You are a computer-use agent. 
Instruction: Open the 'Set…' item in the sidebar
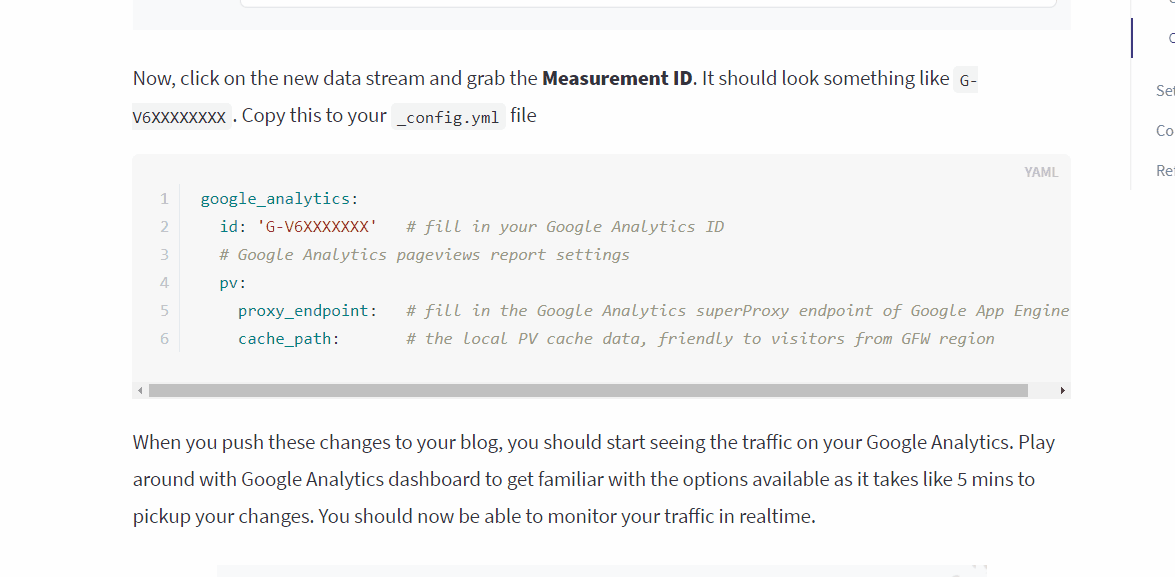click(x=1165, y=91)
